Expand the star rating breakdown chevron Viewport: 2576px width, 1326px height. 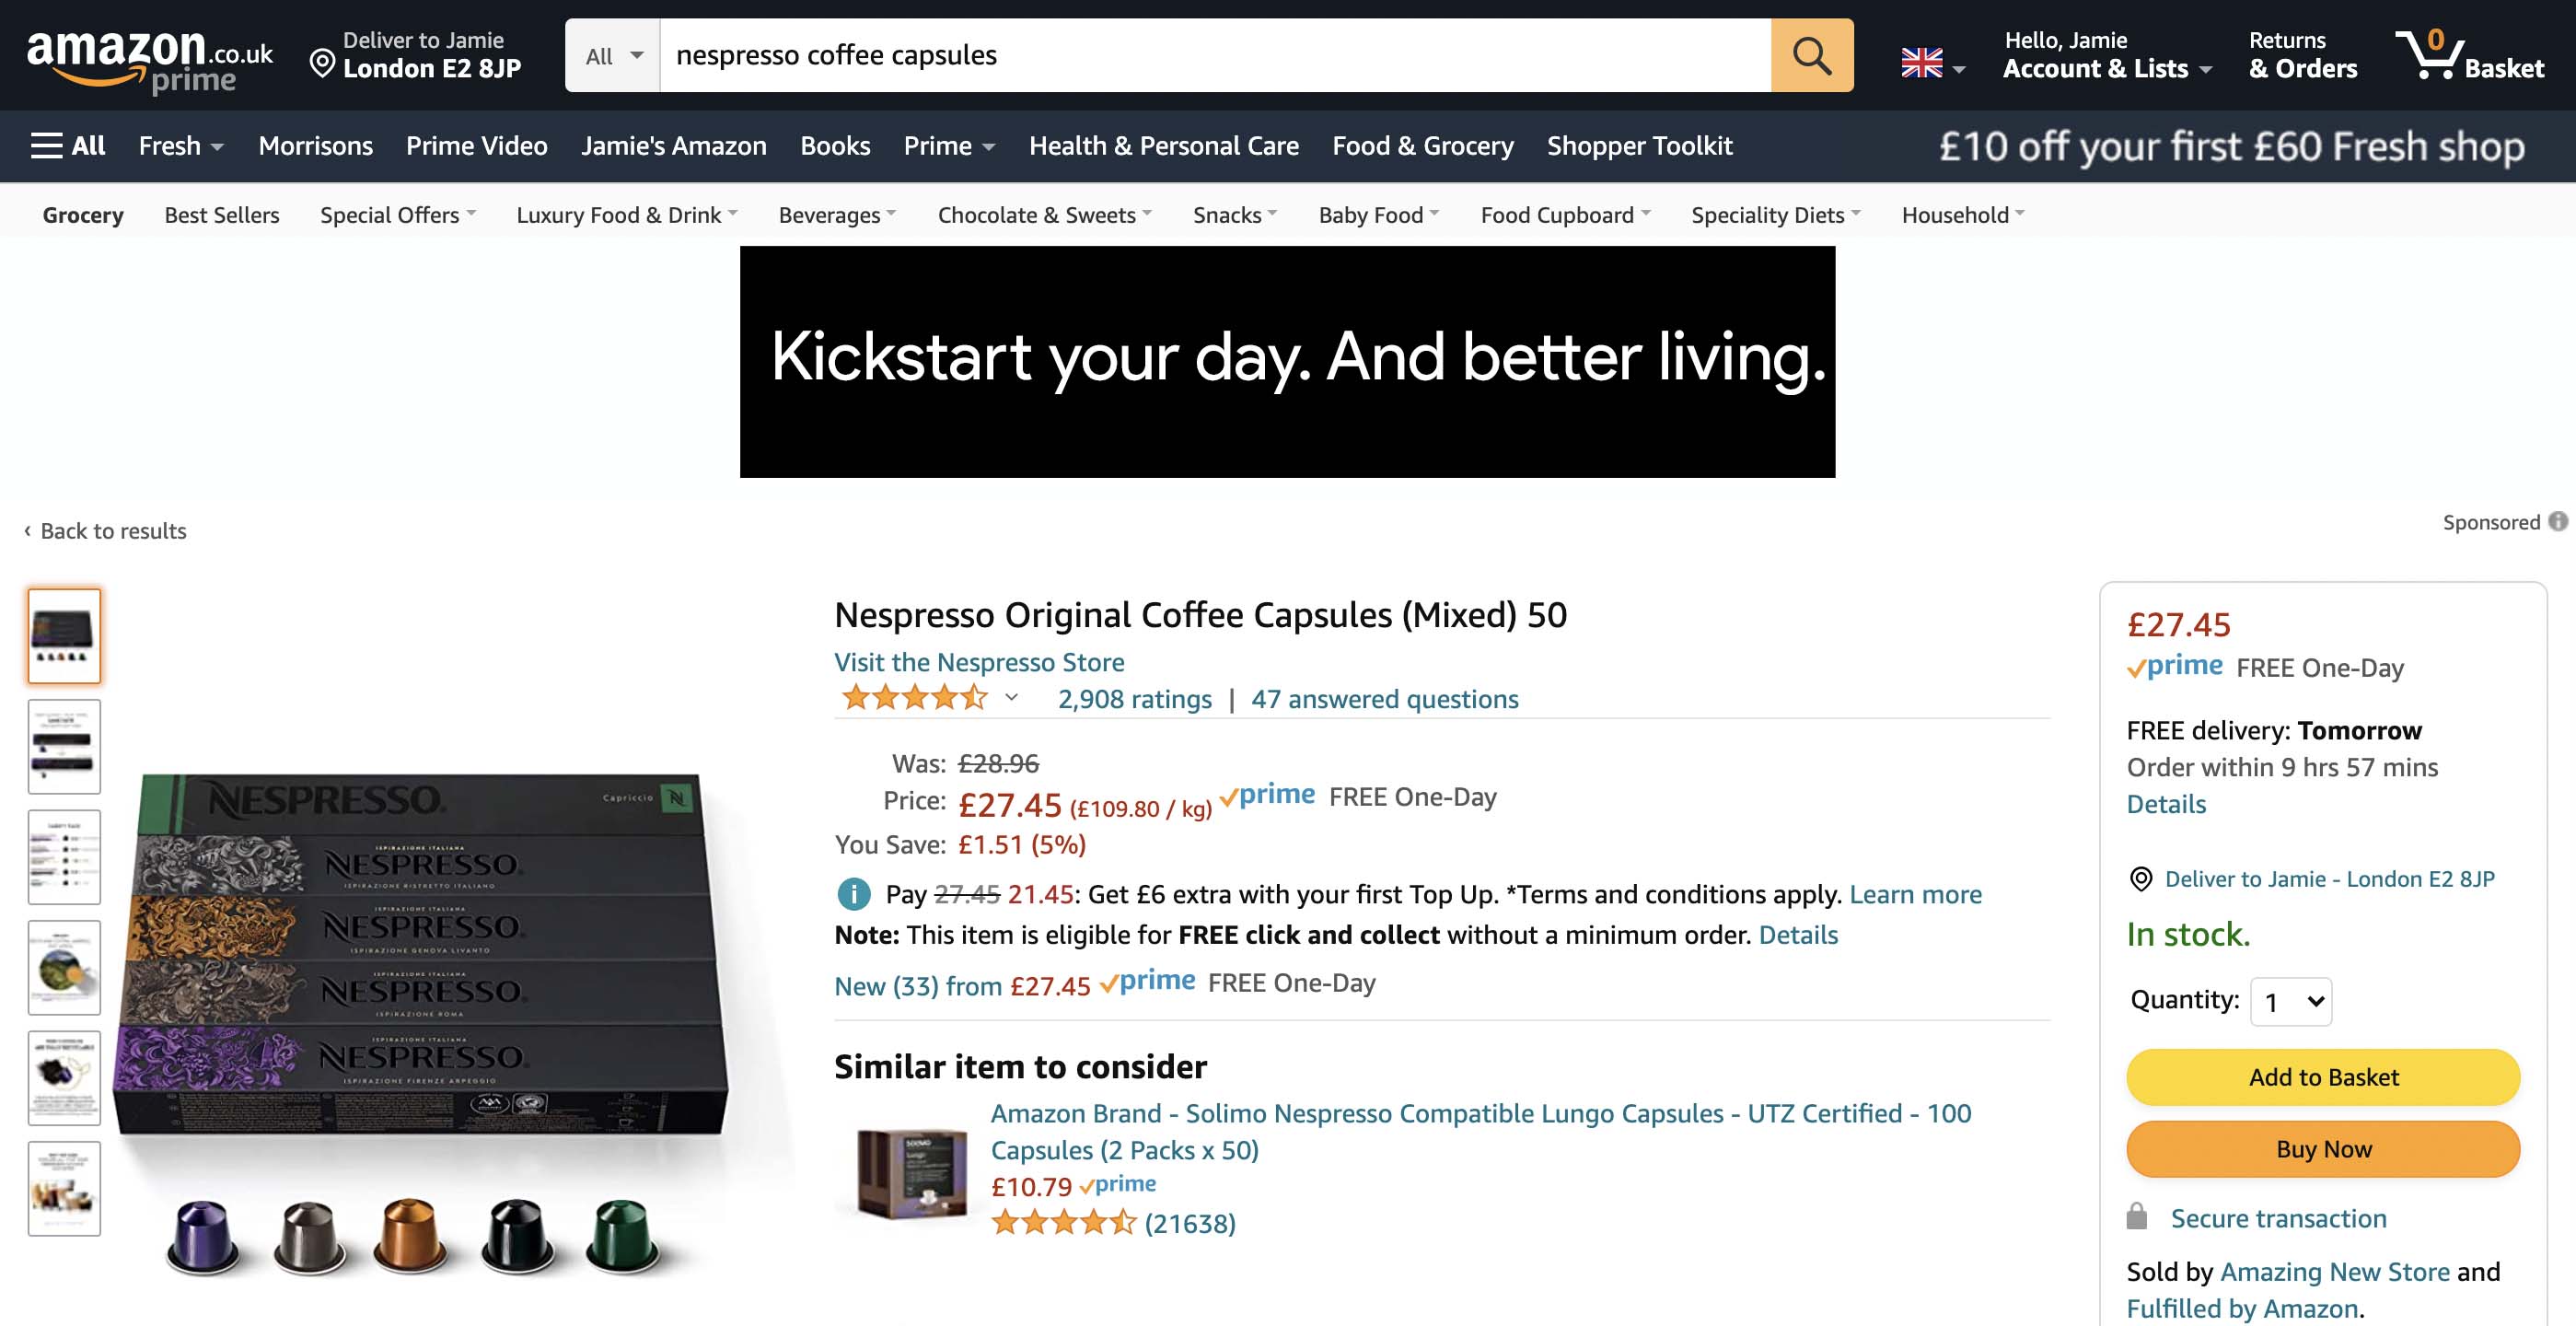pyautogui.click(x=1011, y=698)
